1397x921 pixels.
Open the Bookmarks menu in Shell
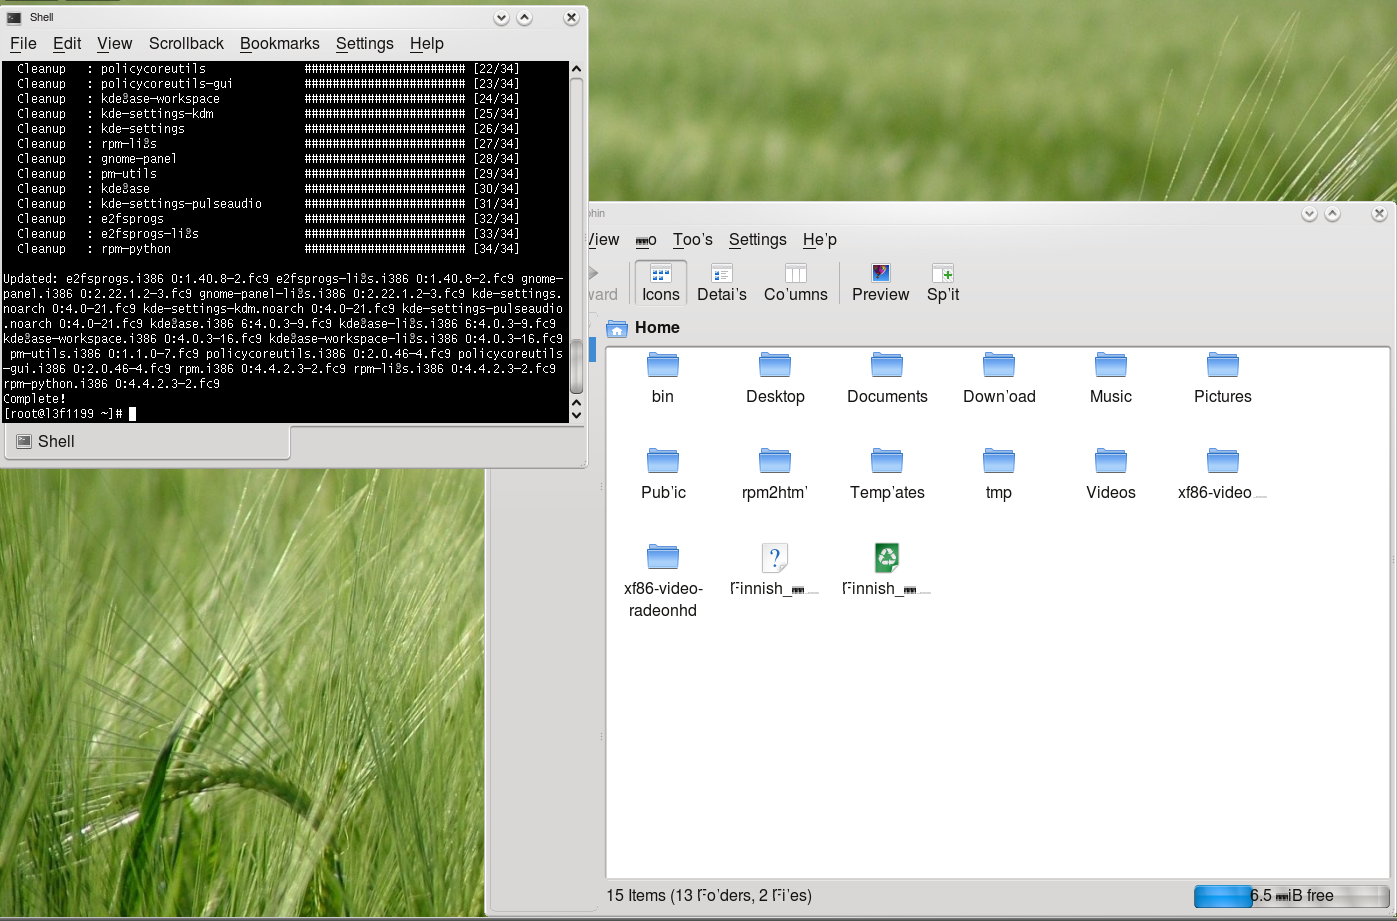point(279,43)
